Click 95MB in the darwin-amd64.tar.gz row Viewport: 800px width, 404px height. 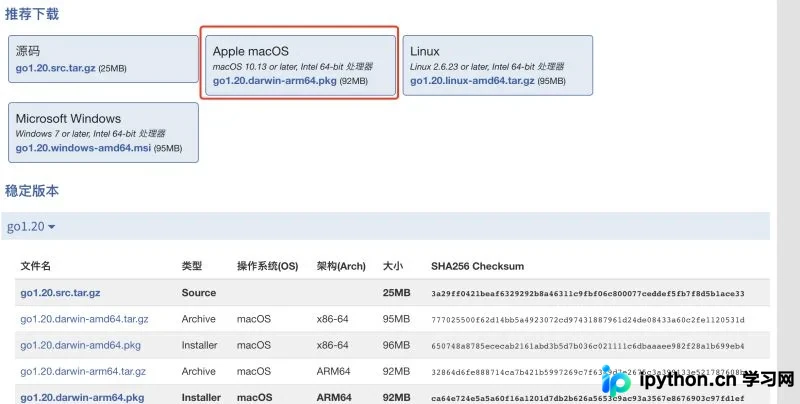[396, 319]
